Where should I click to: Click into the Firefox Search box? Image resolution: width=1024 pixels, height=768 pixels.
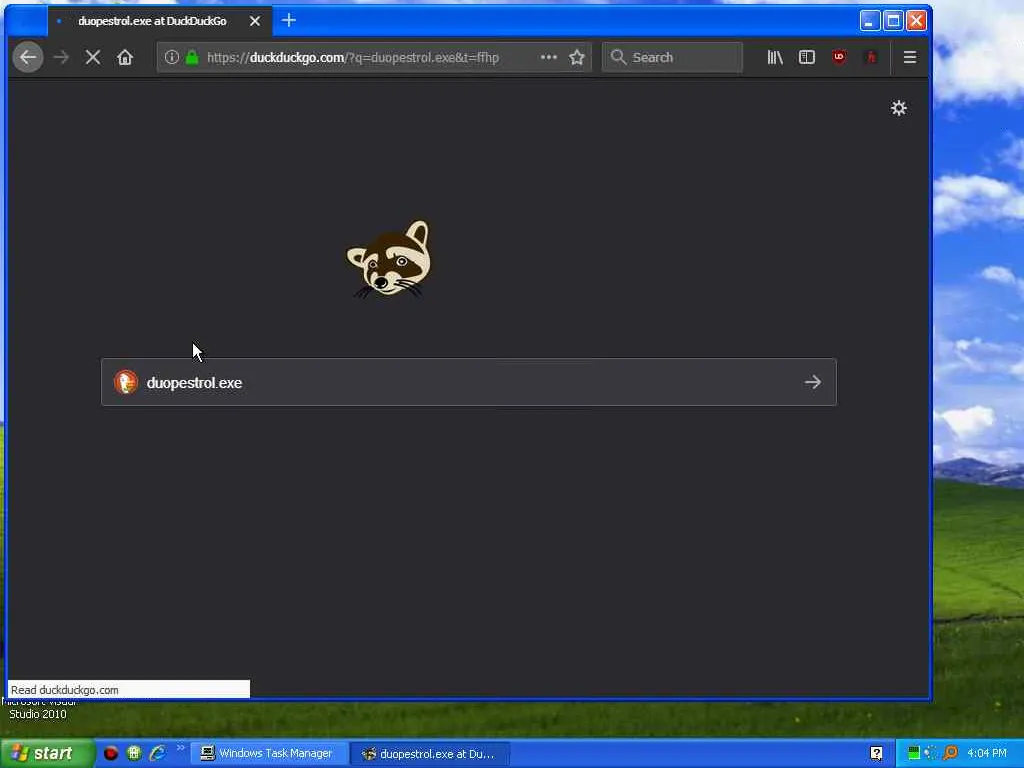coord(672,57)
